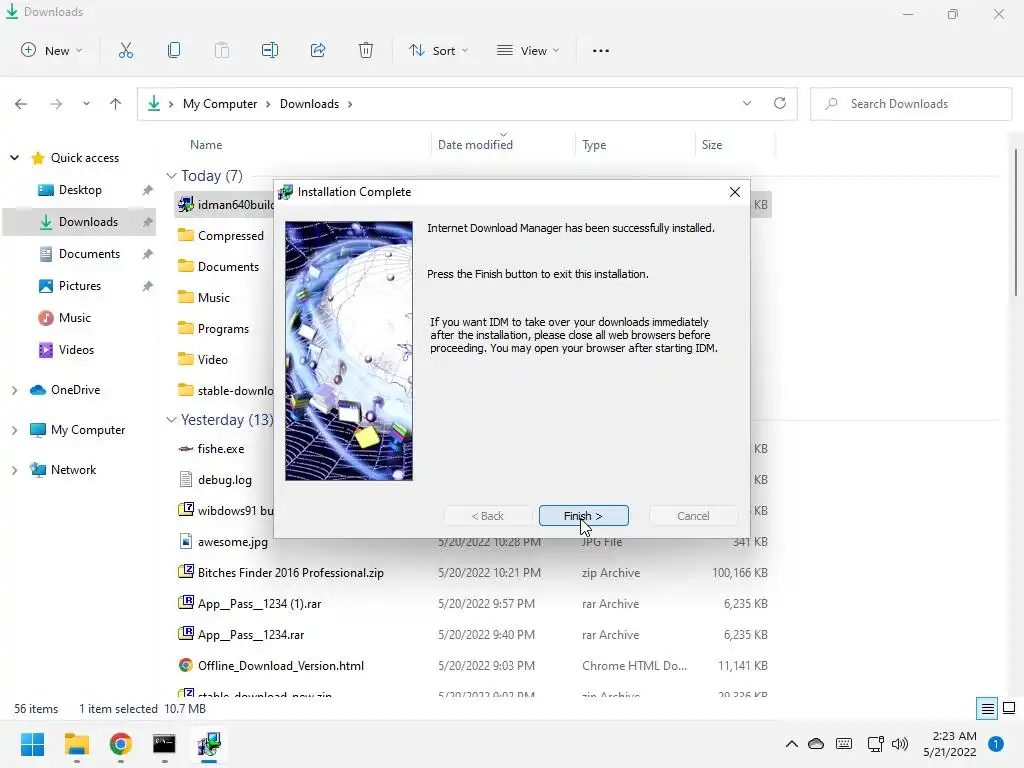The width and height of the screenshot is (1024, 768).
Task: Select Pictures in the navigation pane
Action: 71,285
